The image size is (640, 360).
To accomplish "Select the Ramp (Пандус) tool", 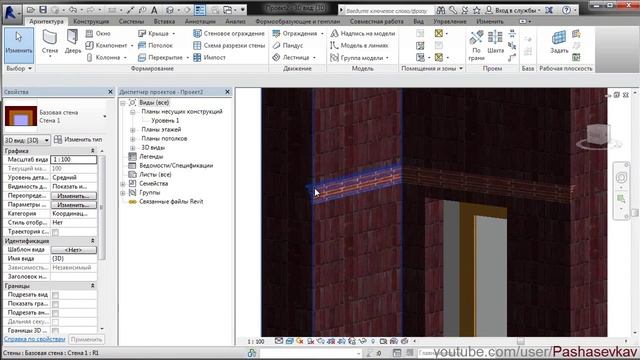I will (288, 45).
